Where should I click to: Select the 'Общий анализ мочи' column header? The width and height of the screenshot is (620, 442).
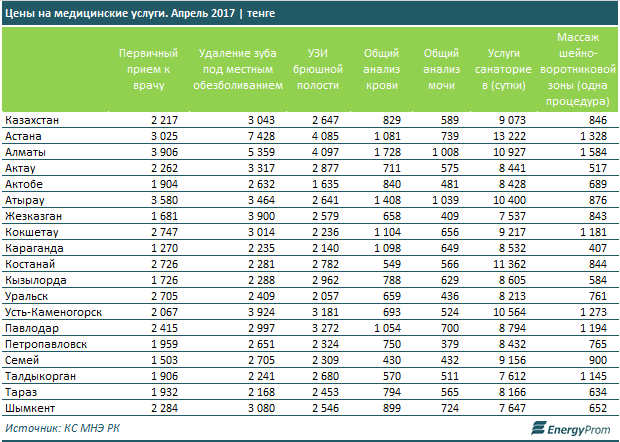pyautogui.click(x=441, y=69)
